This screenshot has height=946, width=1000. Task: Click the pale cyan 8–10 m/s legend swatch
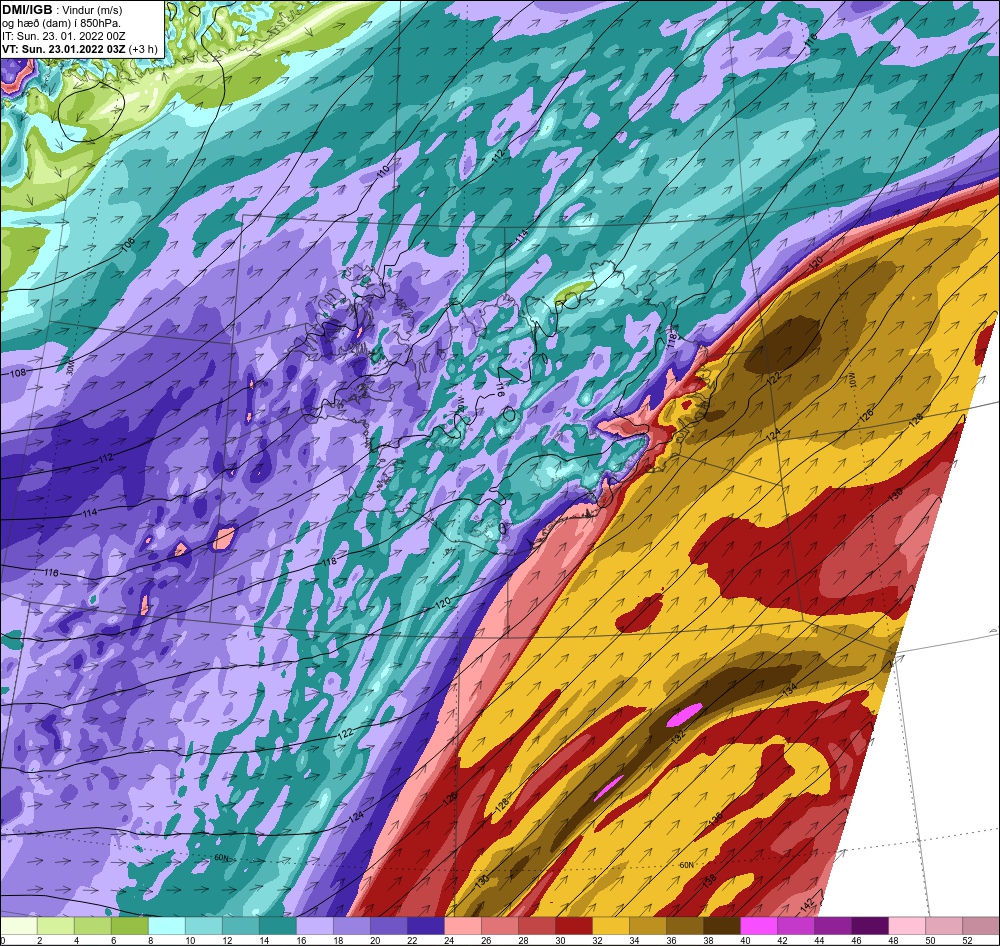(168, 926)
